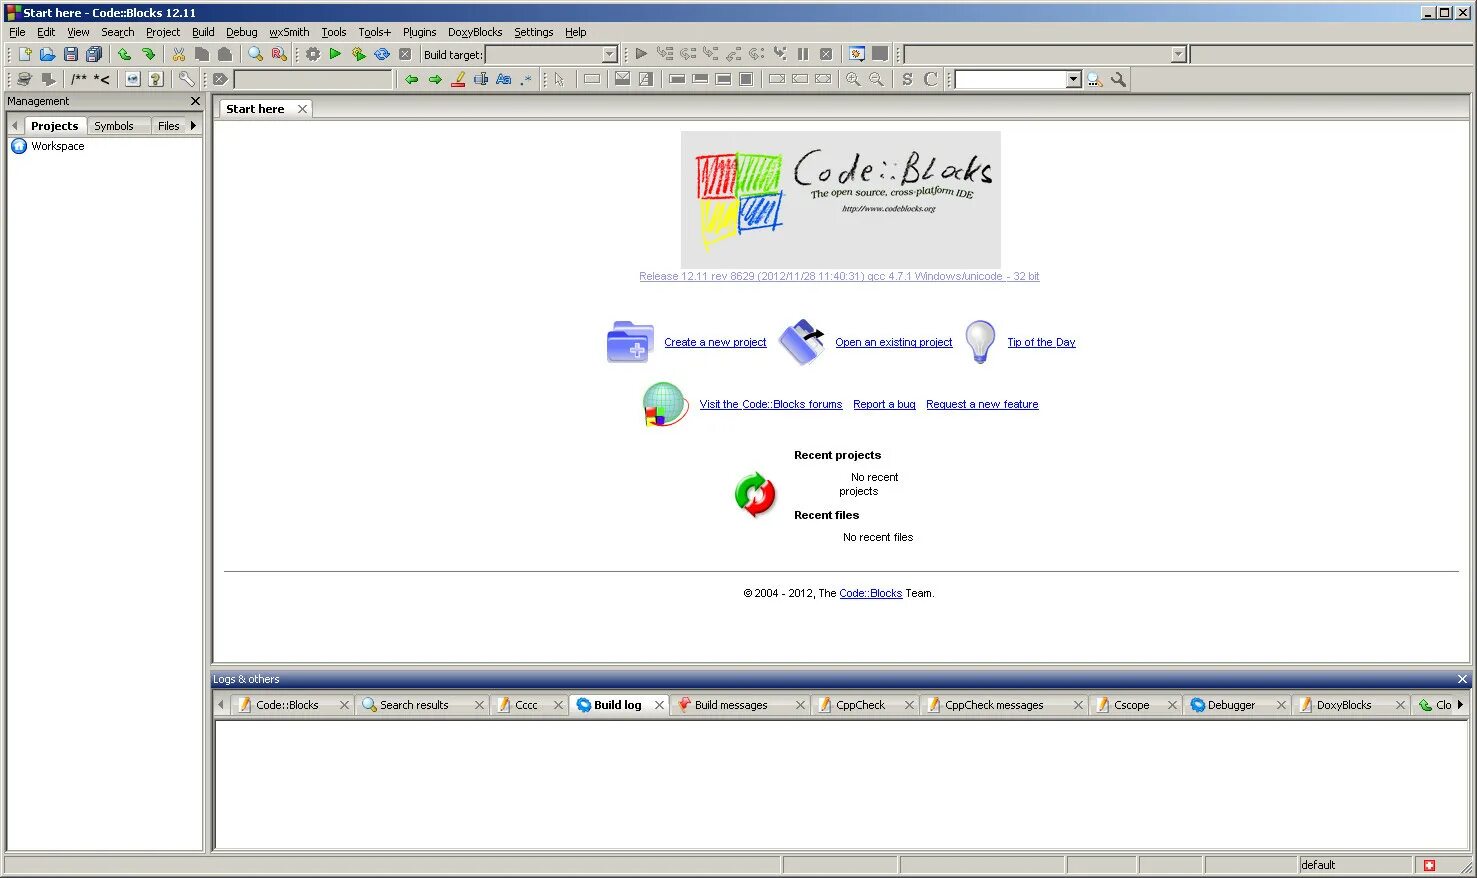The width and height of the screenshot is (1477, 878).
Task: Click the Build gear icon
Action: click(313, 54)
